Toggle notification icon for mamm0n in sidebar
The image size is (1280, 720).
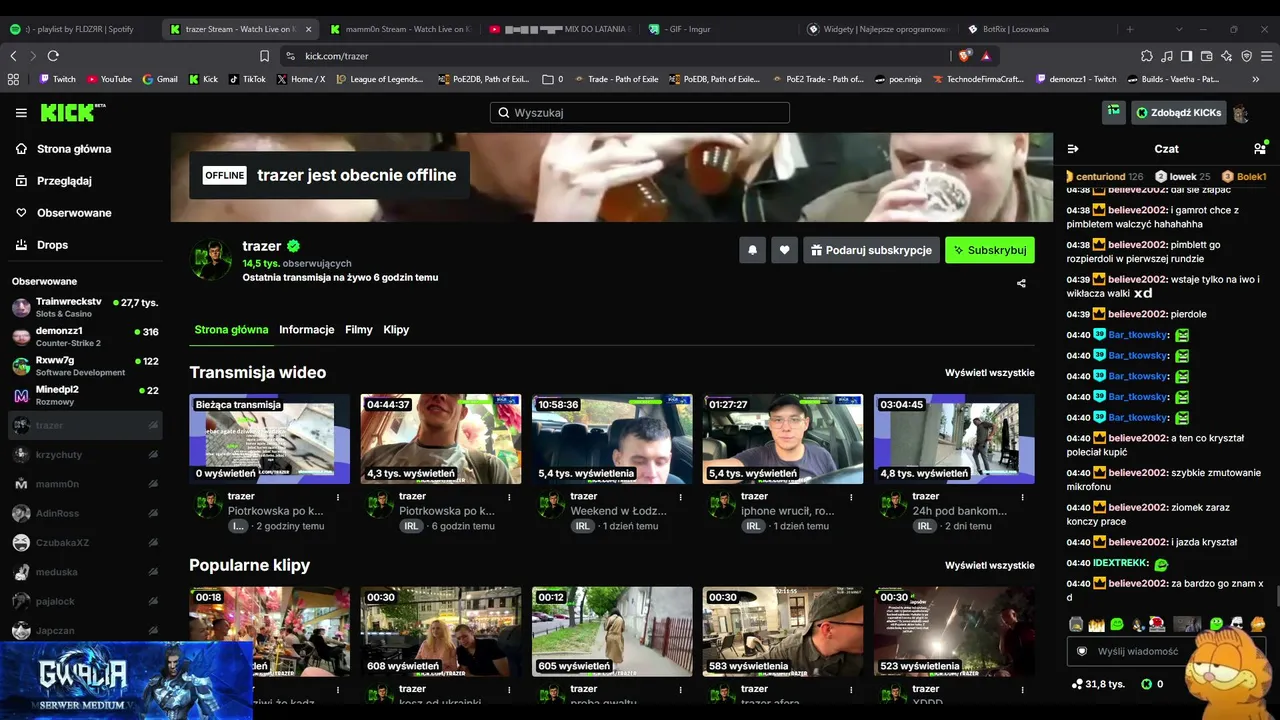point(153,484)
